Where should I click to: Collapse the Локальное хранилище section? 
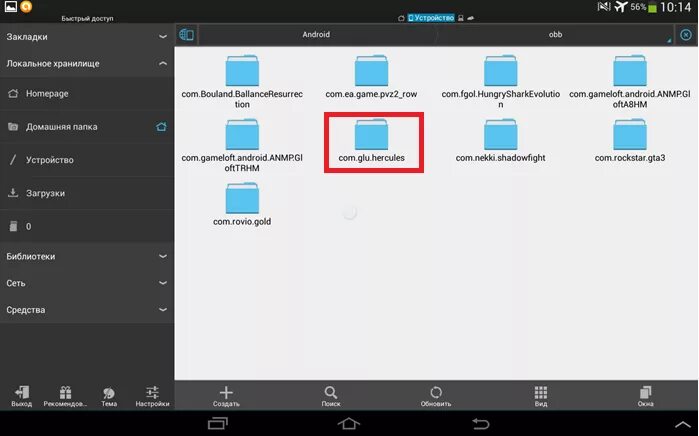(87, 64)
